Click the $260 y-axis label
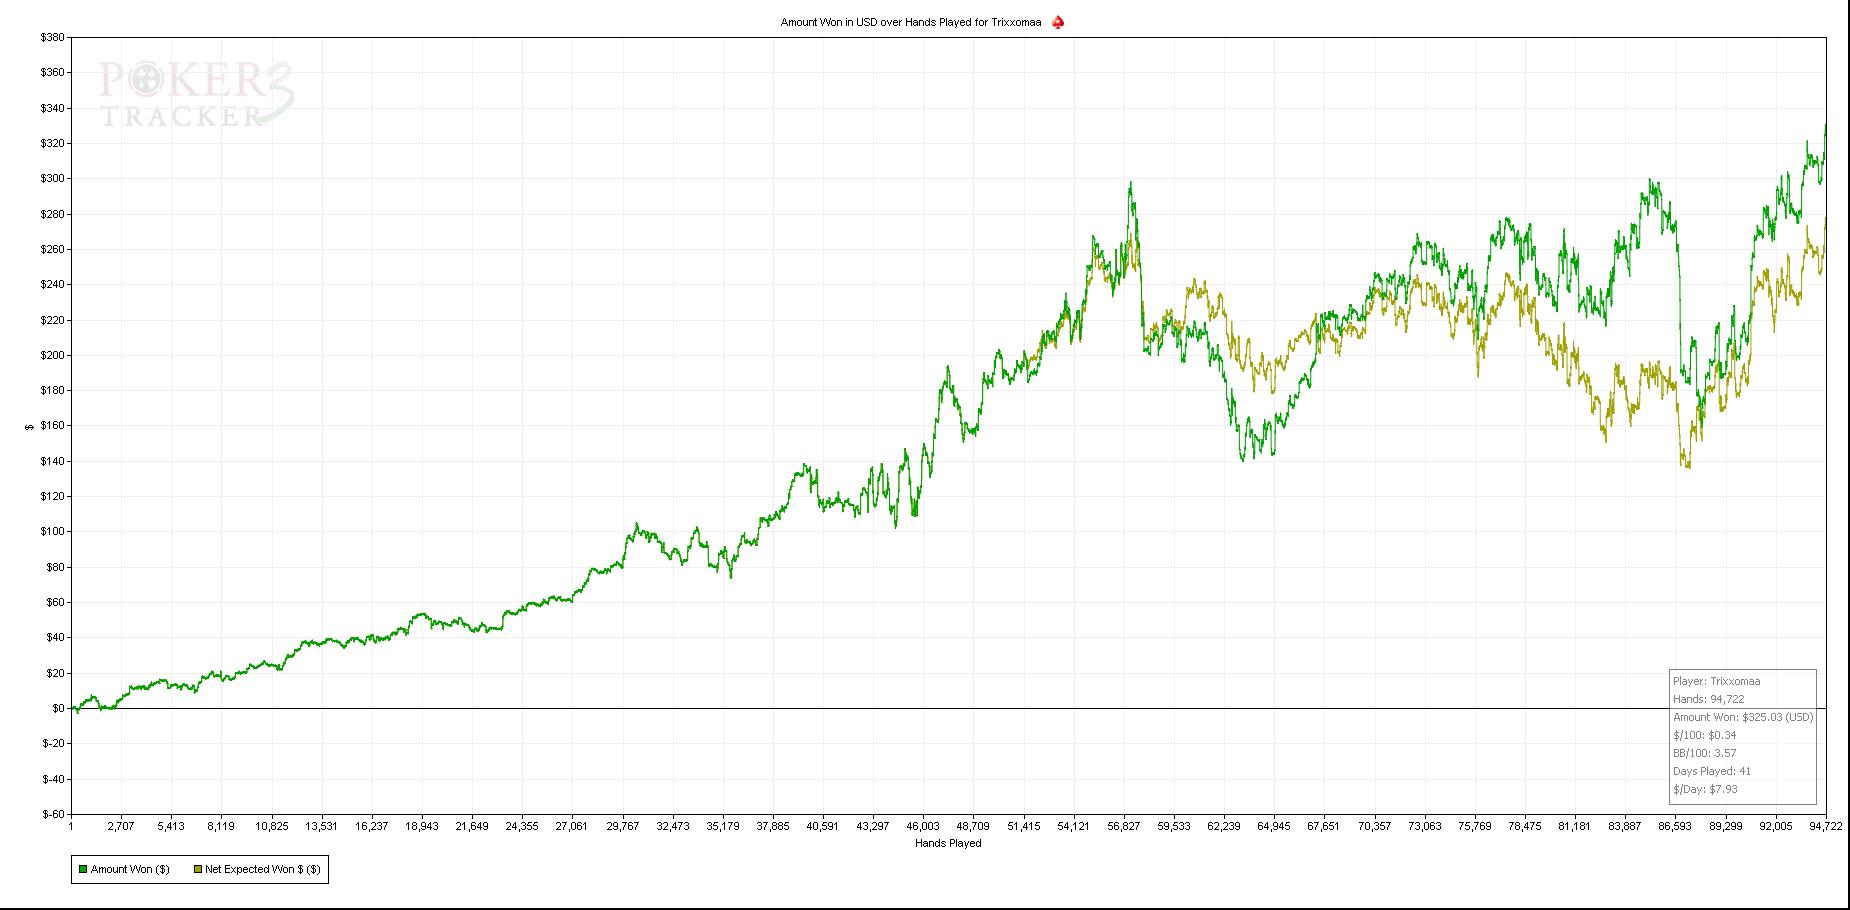 point(52,249)
